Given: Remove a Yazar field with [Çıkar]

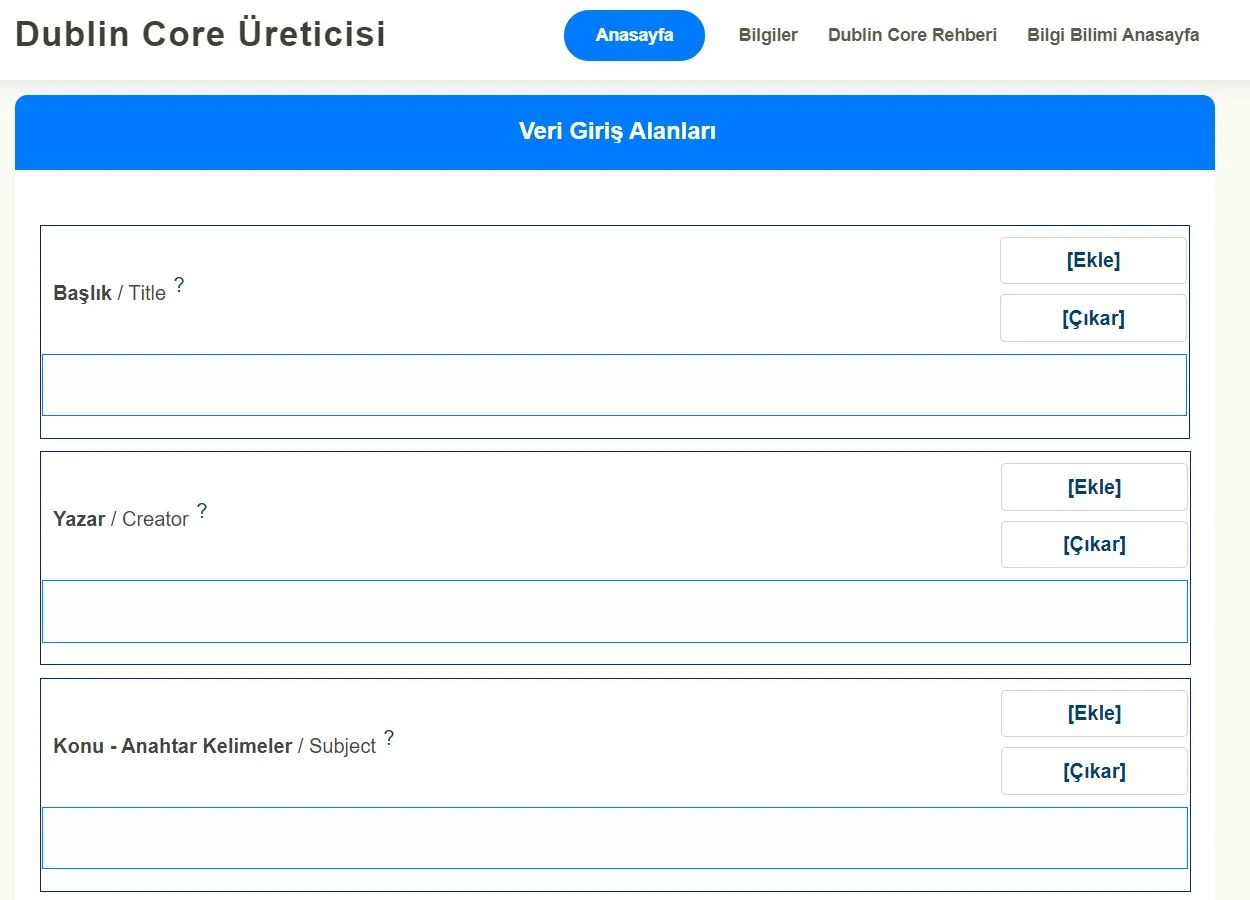Looking at the screenshot, I should click(x=1094, y=544).
